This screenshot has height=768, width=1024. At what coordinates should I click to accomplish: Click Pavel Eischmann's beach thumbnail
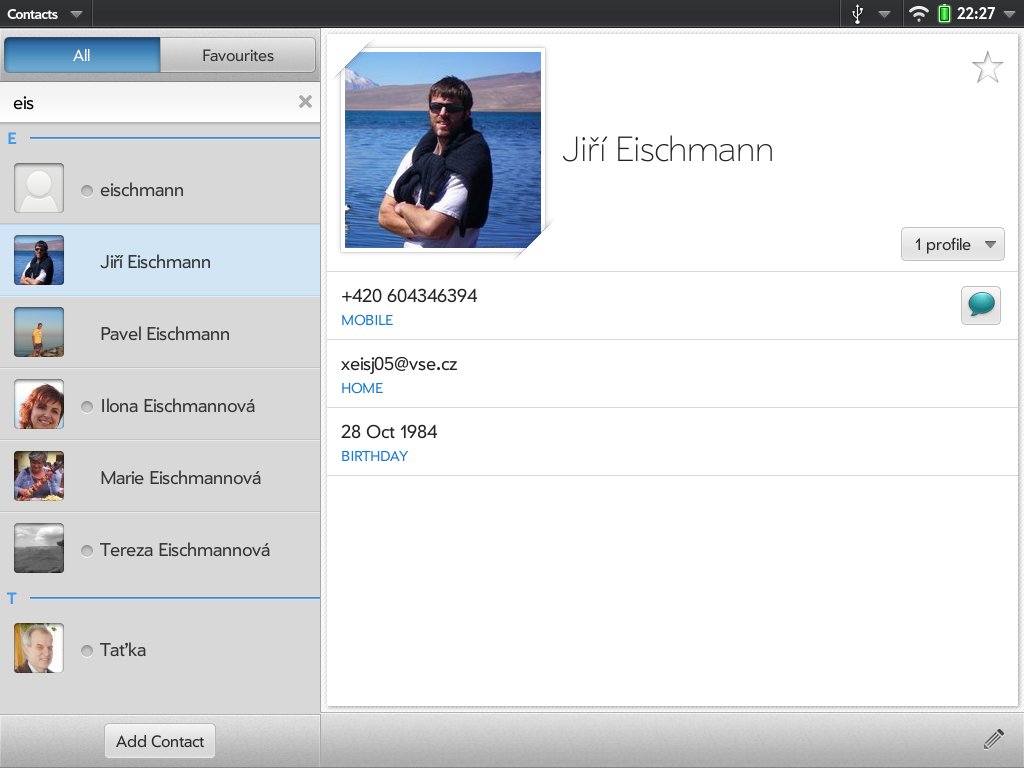point(39,332)
